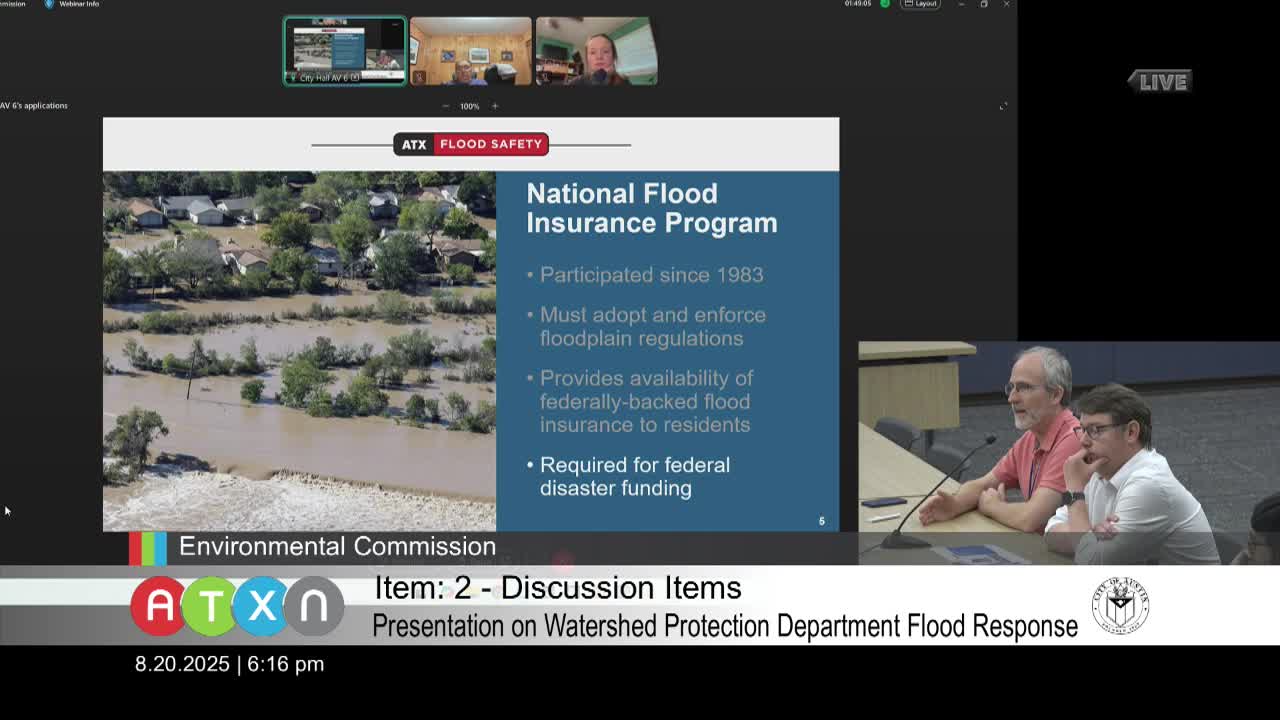
Task: Select the wood-paneled room participant thumbnail
Action: pos(470,51)
